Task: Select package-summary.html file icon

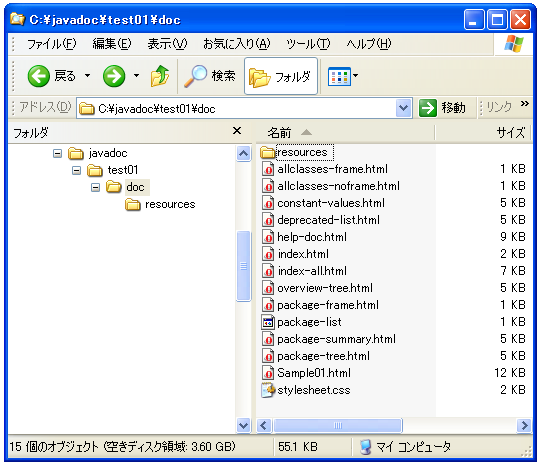Action: 268,339
